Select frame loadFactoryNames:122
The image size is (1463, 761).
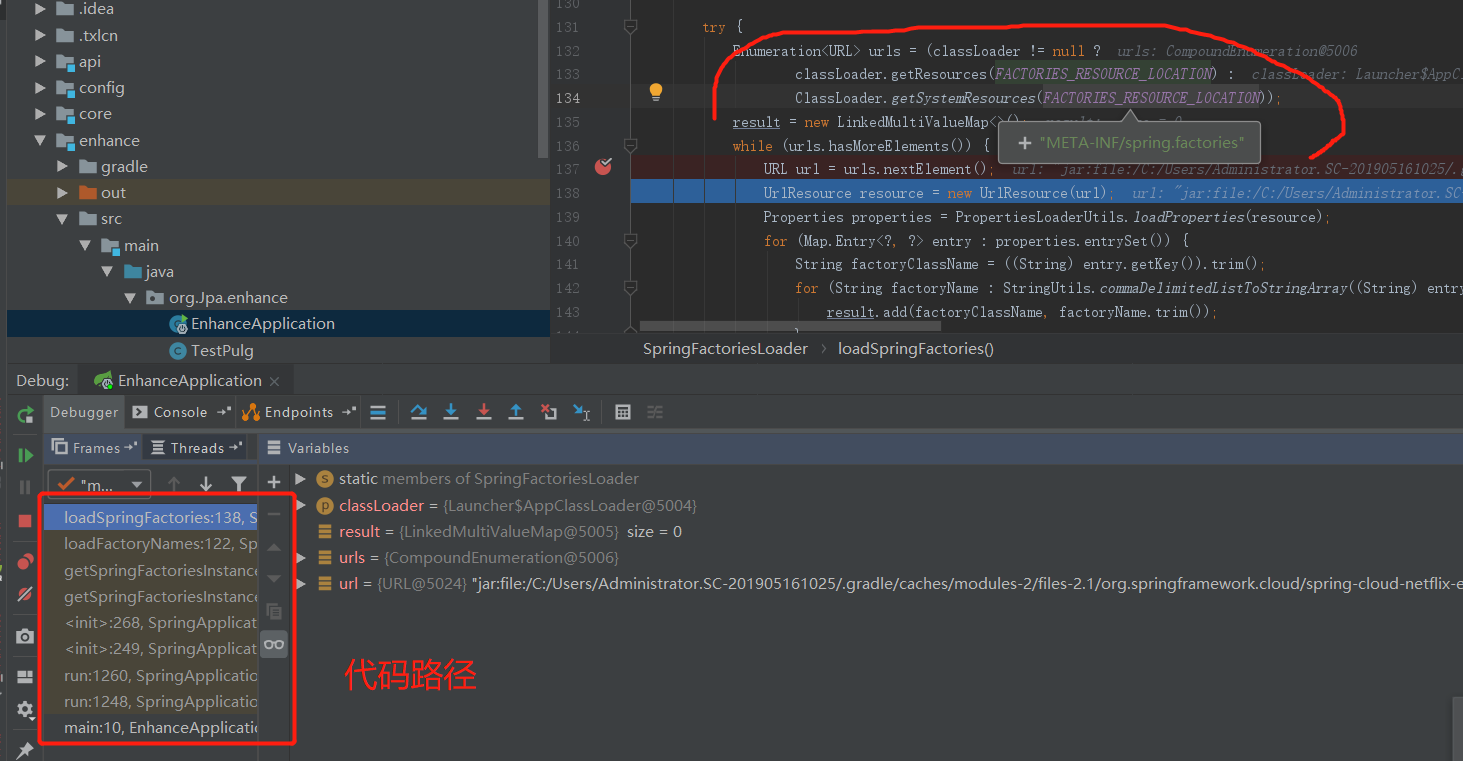click(150, 544)
